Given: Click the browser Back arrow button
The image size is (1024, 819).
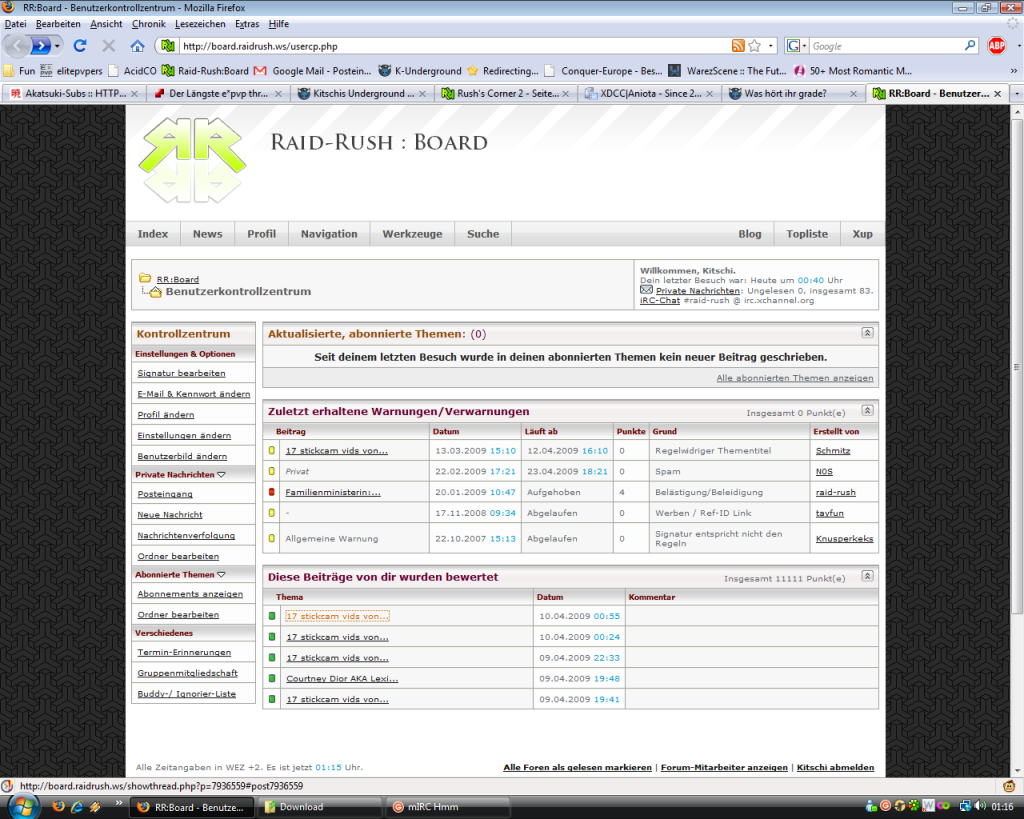Looking at the screenshot, I should point(17,46).
